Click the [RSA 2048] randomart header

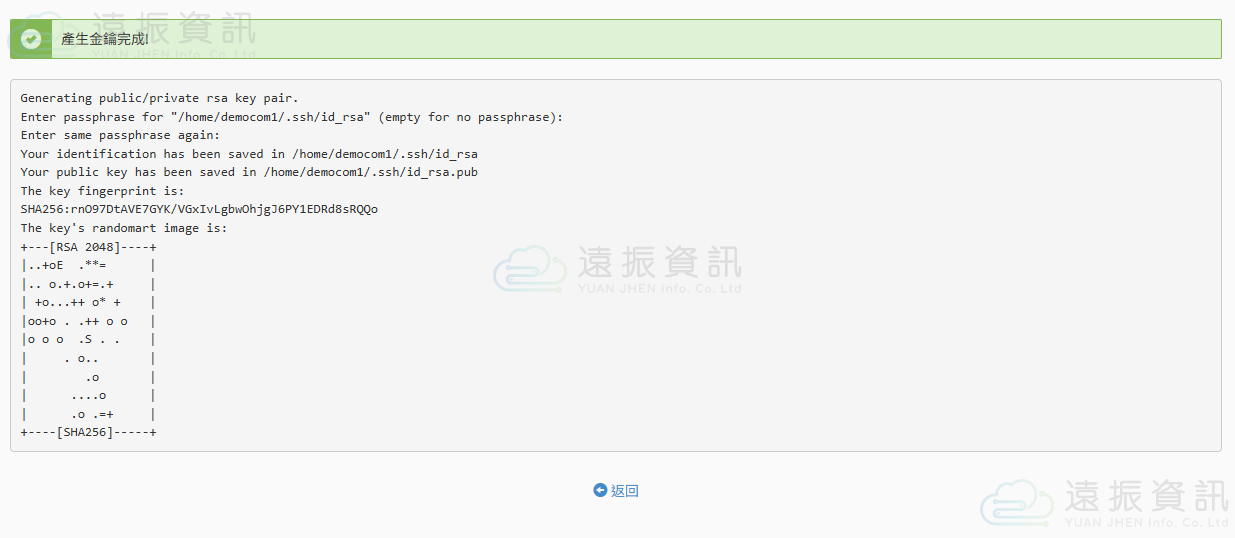[88, 246]
